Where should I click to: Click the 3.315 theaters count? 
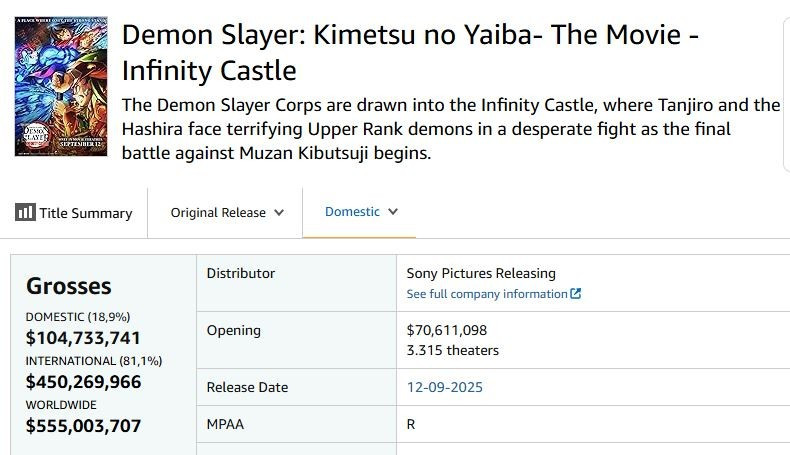[x=453, y=350]
